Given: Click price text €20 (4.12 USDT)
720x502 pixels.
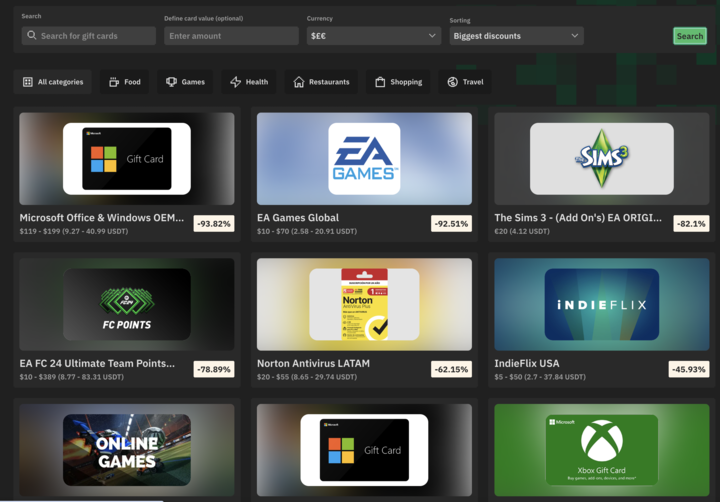Looking at the screenshot, I should (522, 231).
